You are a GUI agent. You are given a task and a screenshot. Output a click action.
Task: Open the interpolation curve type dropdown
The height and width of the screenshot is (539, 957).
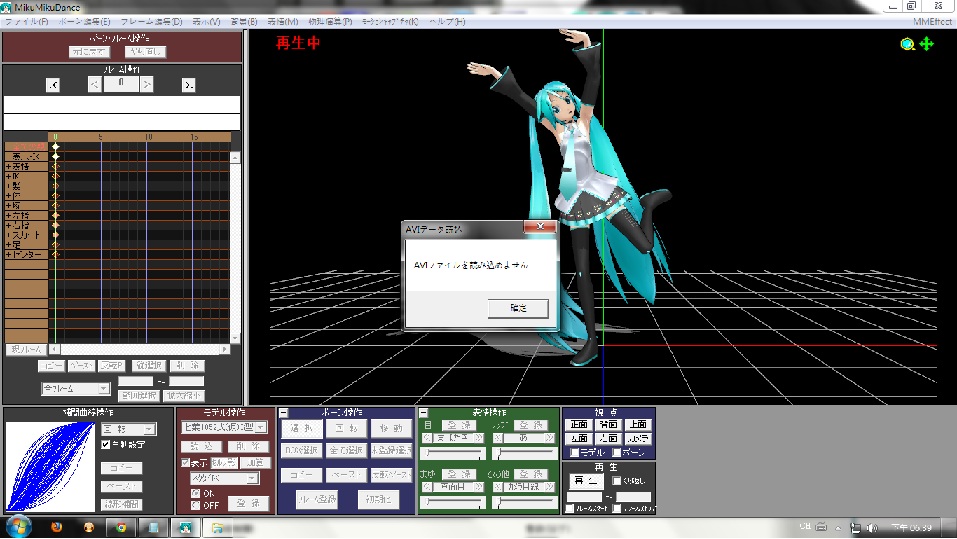(x=129, y=429)
